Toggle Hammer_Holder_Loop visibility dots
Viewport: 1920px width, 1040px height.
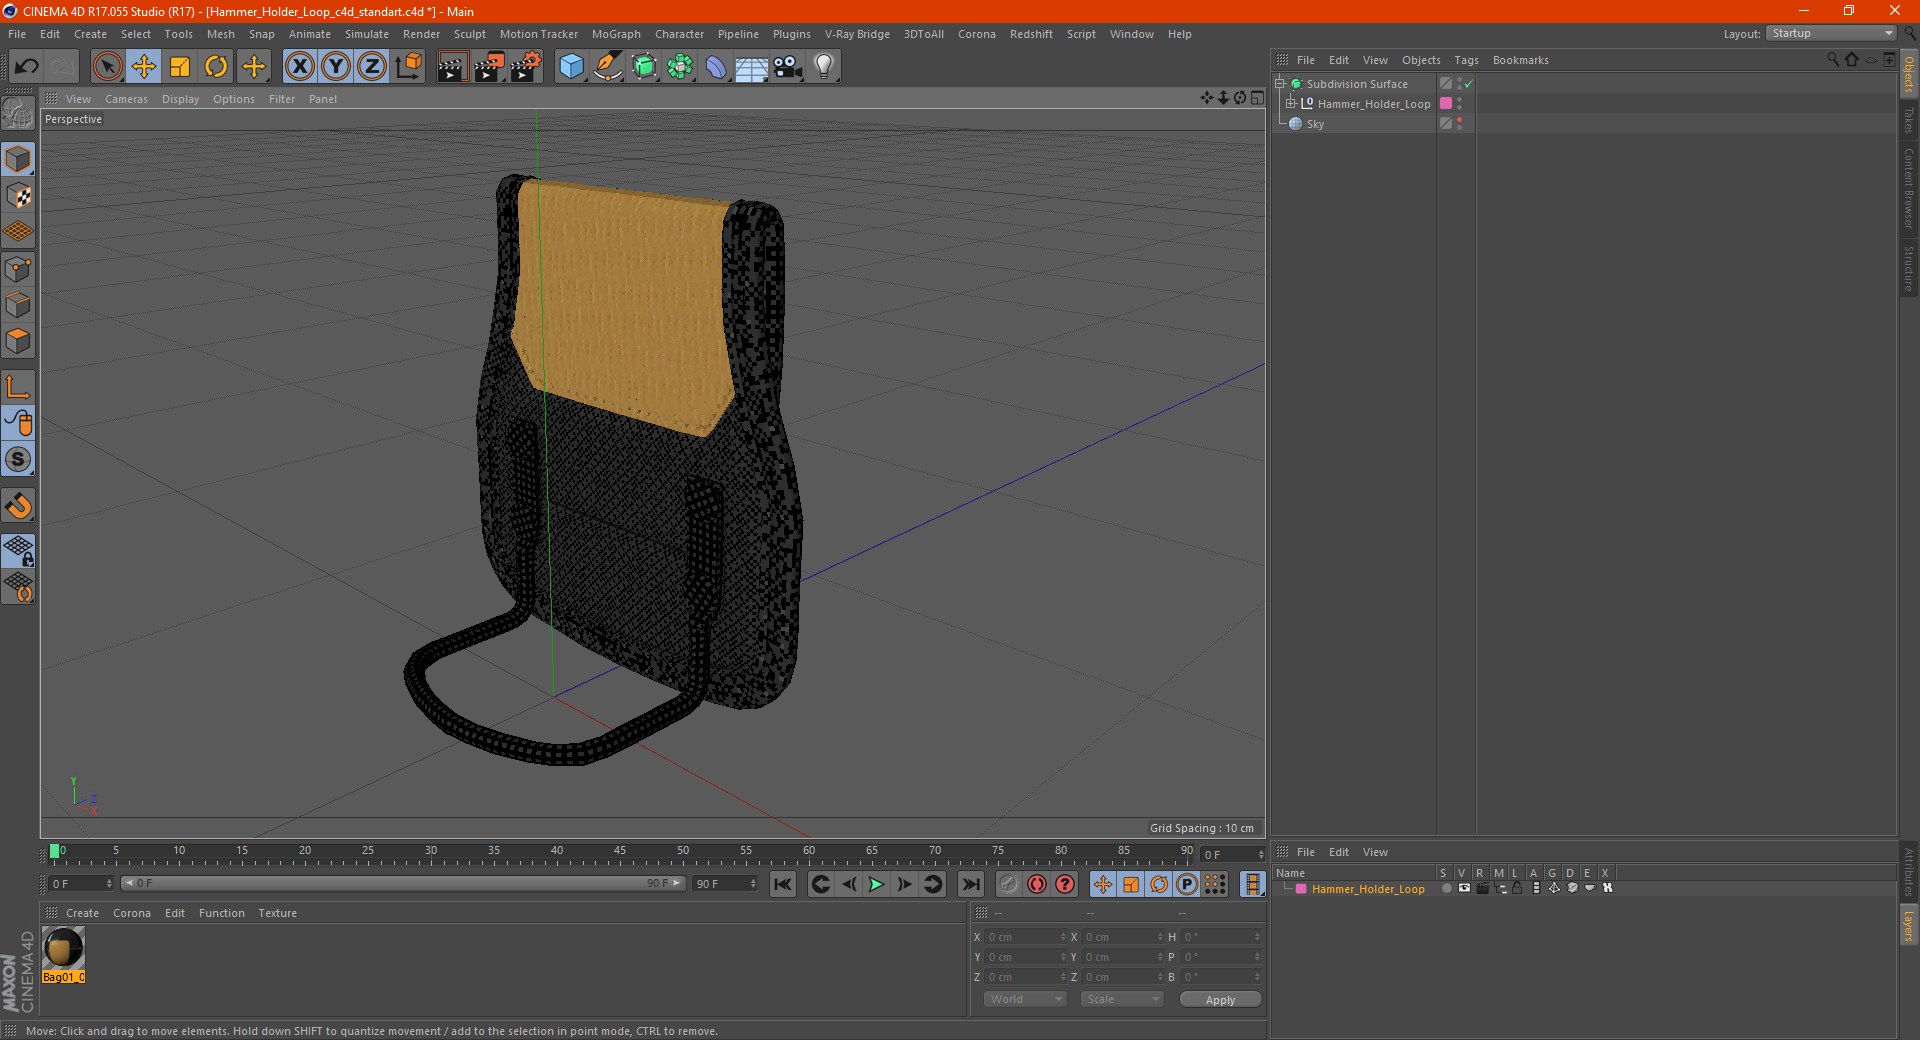click(1460, 103)
